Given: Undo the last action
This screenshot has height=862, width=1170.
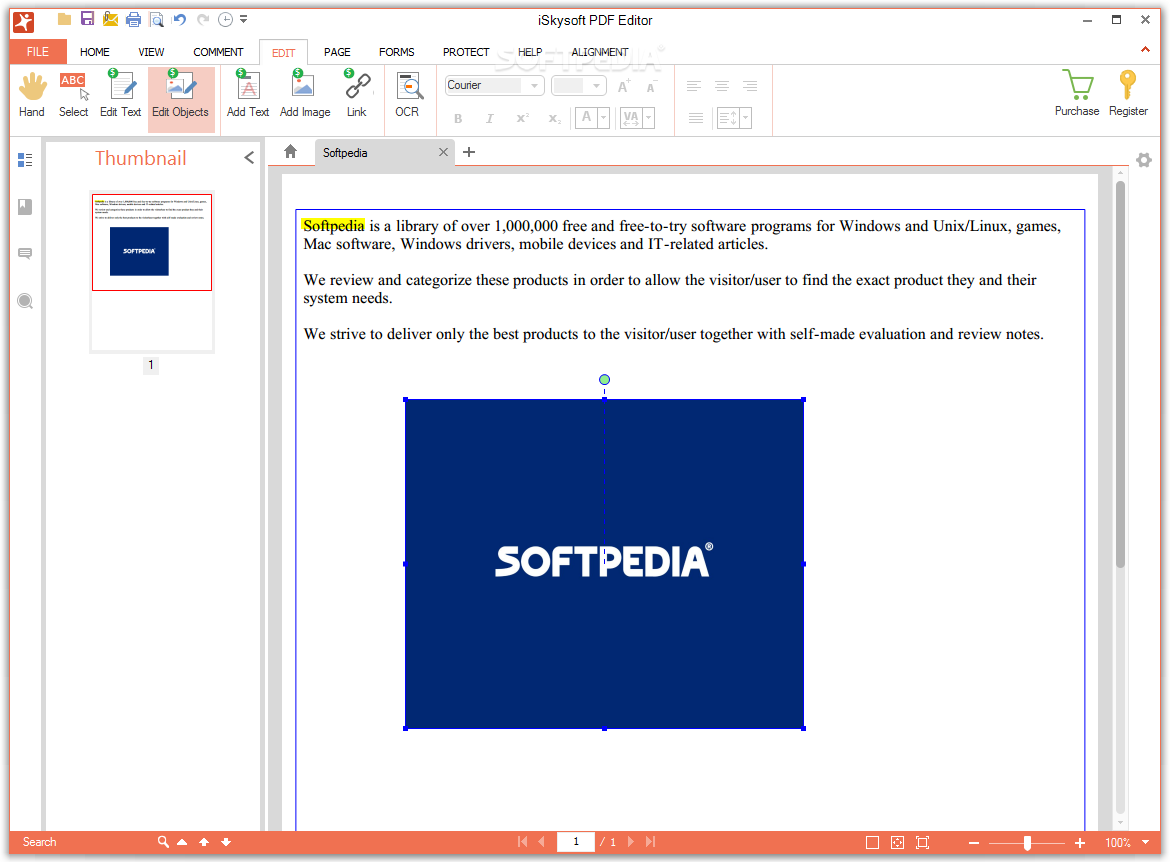Looking at the screenshot, I should pos(179,19).
